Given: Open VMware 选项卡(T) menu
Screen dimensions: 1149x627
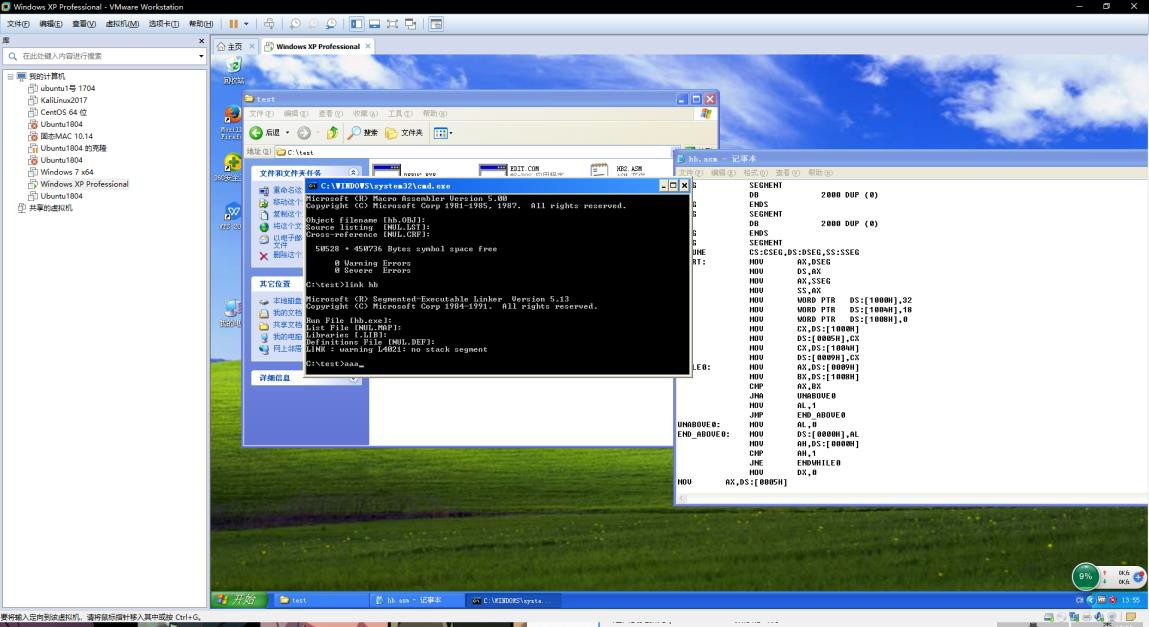Looking at the screenshot, I should coord(164,24).
